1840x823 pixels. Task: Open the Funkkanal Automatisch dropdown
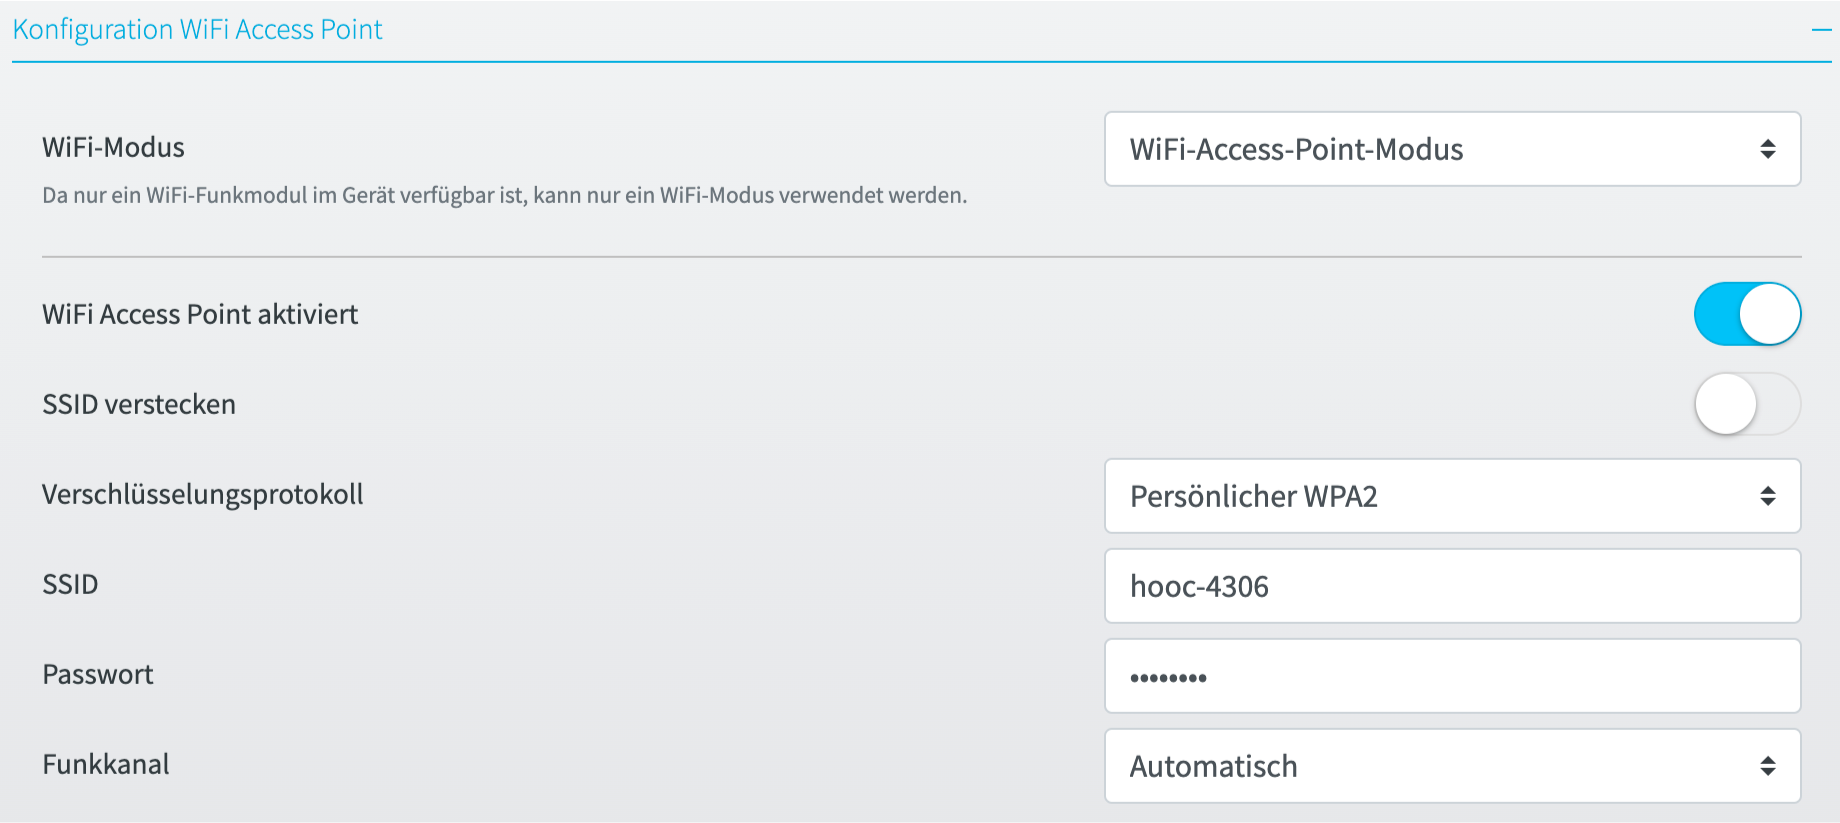(1452, 766)
